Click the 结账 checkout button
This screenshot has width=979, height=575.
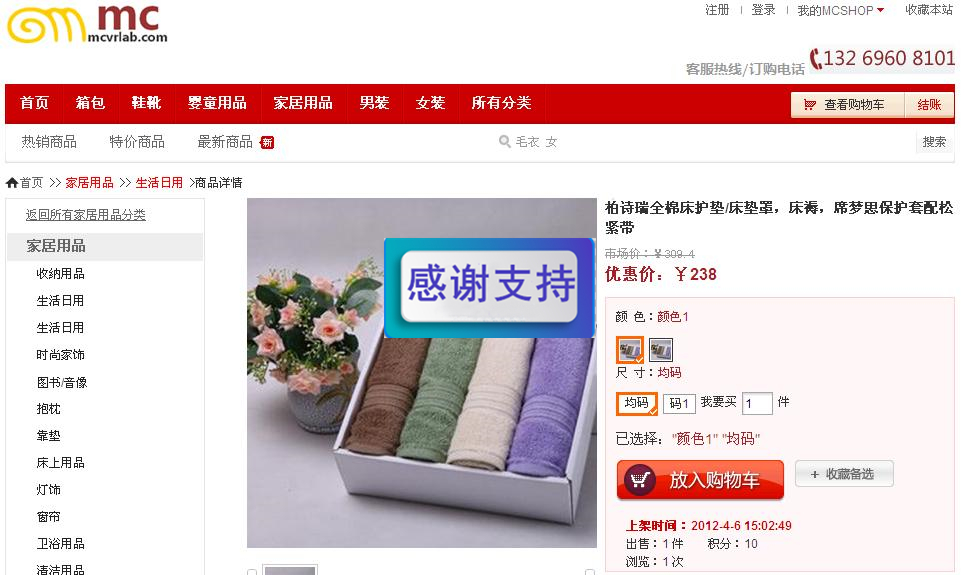click(x=929, y=105)
